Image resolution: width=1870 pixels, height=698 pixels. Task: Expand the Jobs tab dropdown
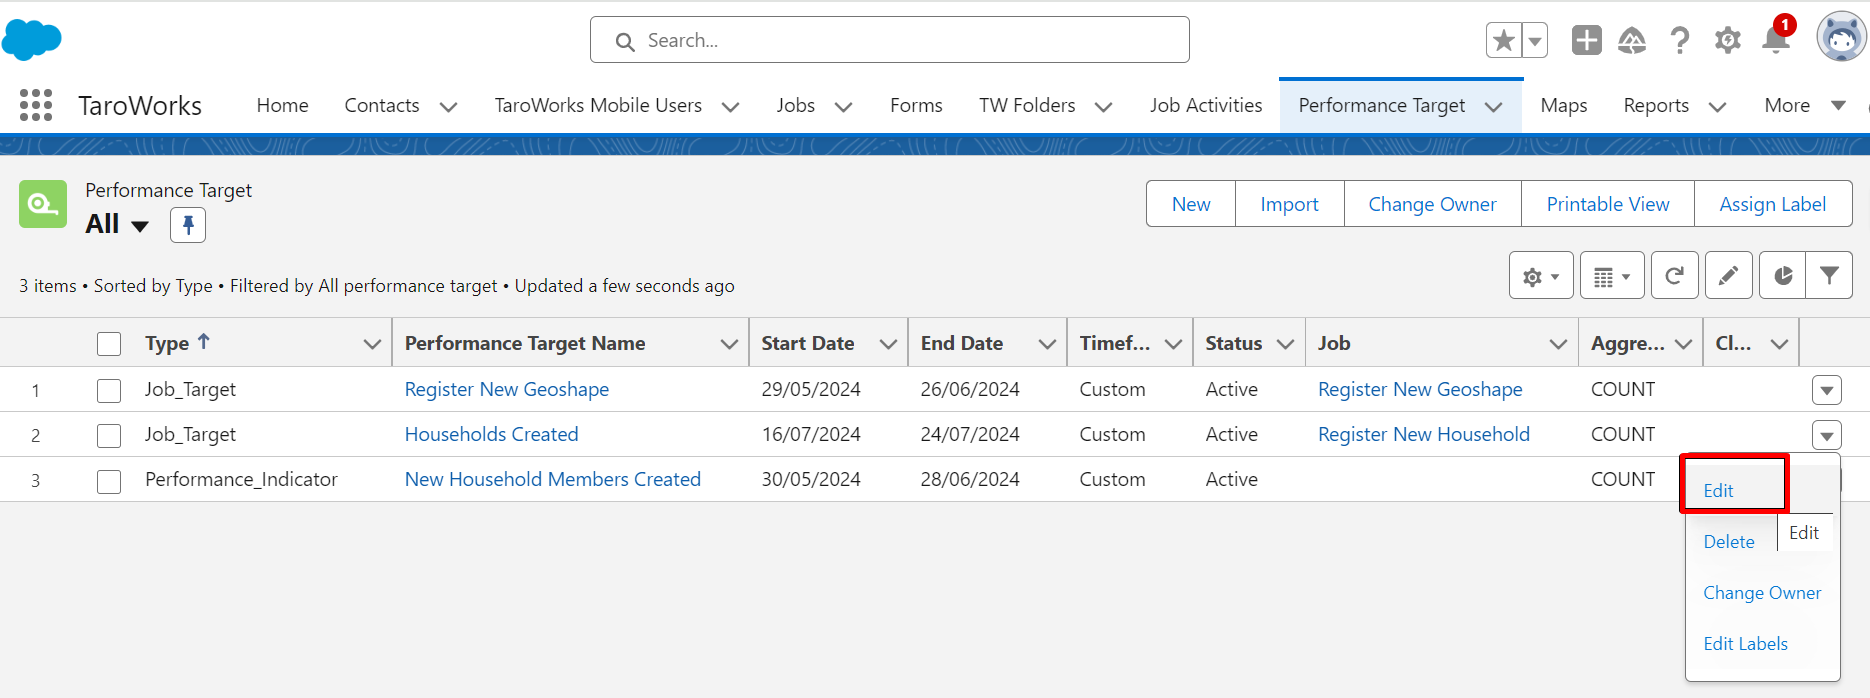pyautogui.click(x=843, y=107)
